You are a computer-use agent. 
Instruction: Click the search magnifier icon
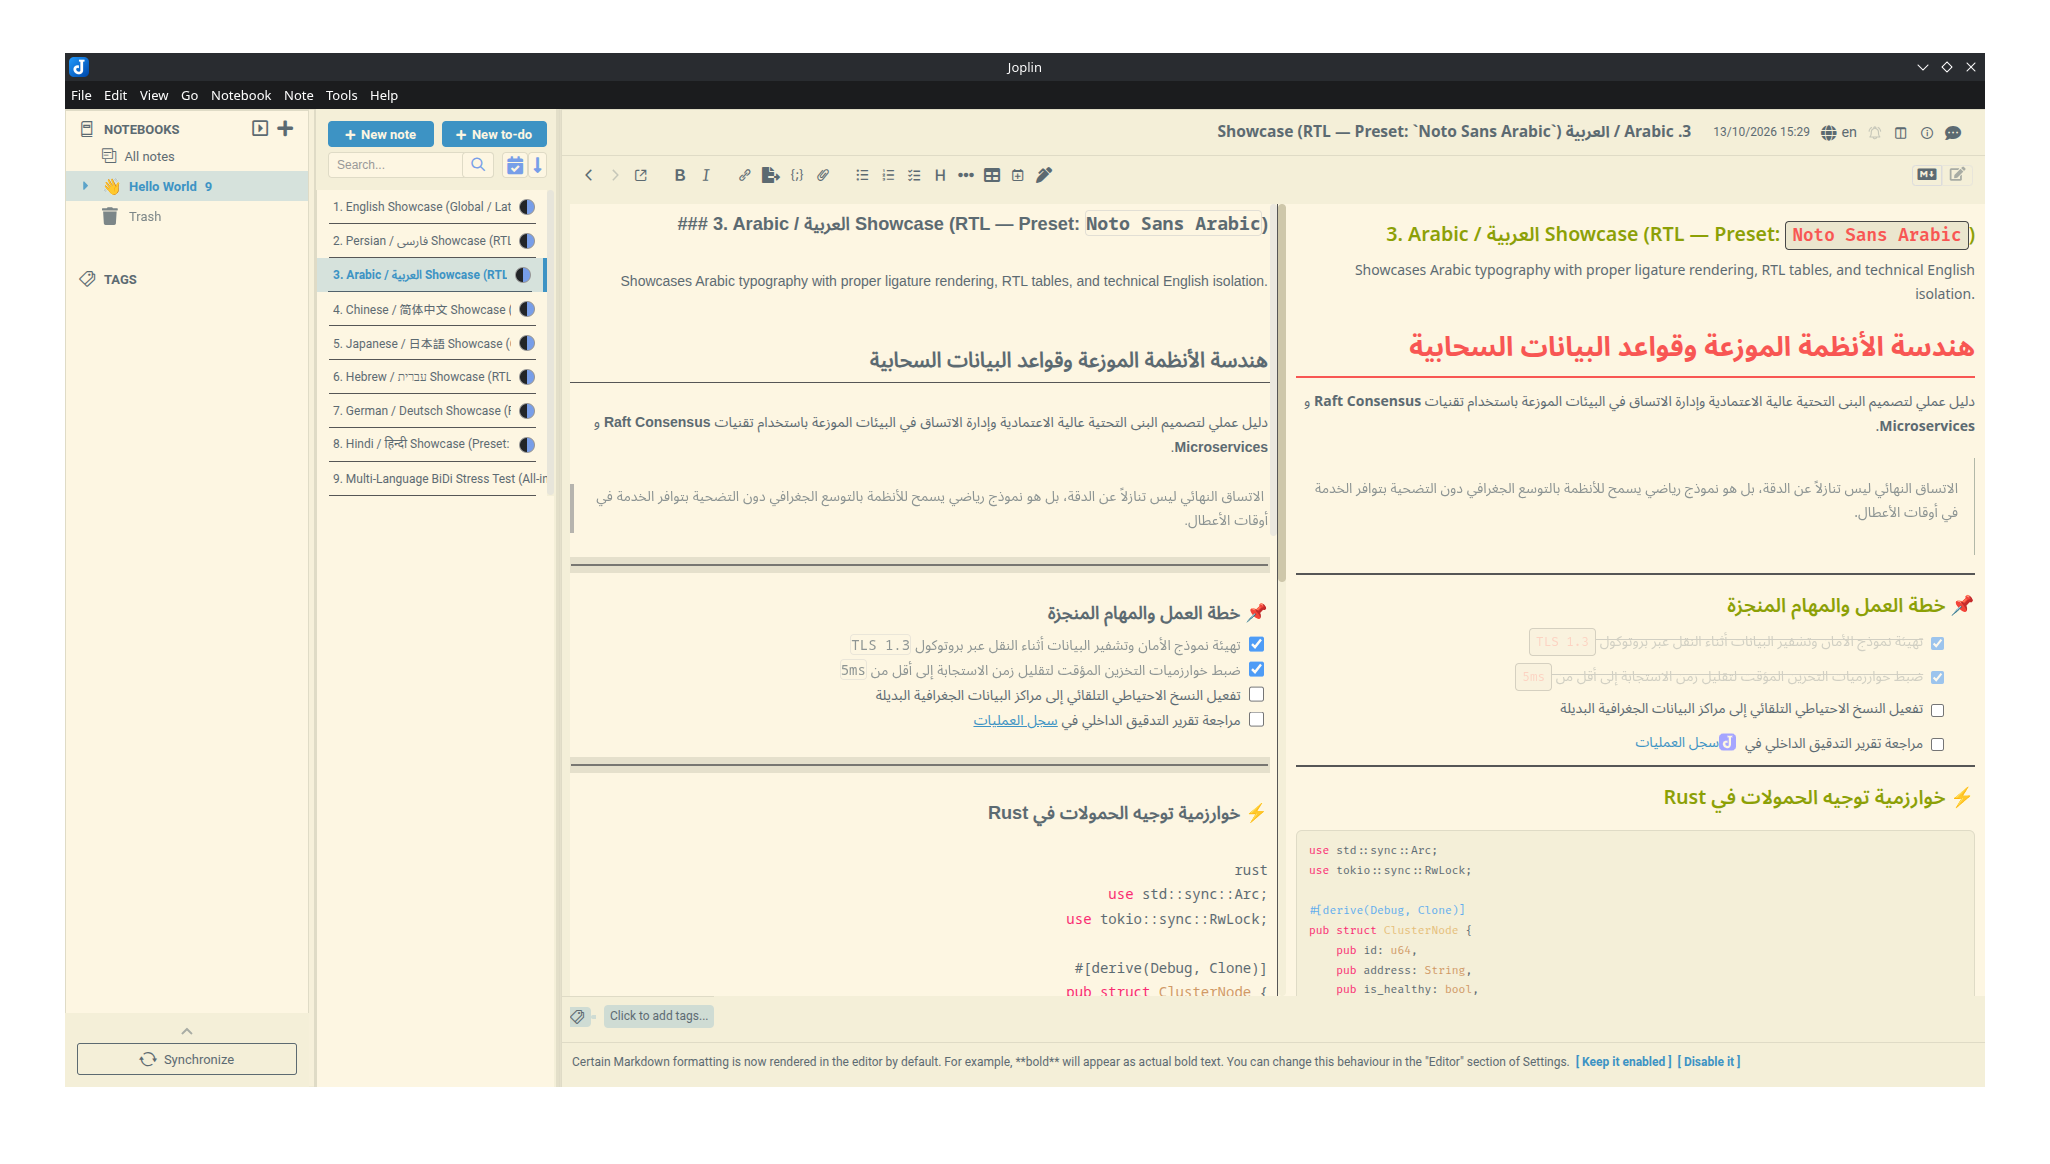coord(478,165)
